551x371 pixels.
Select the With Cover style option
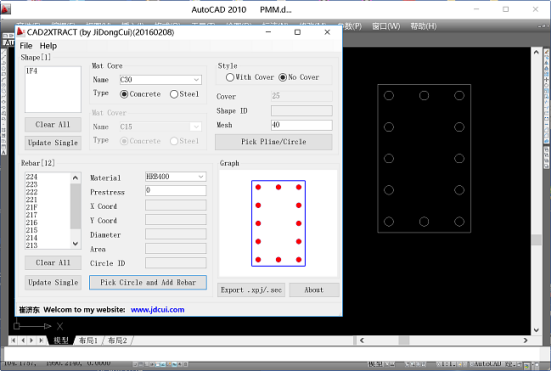coord(250,77)
